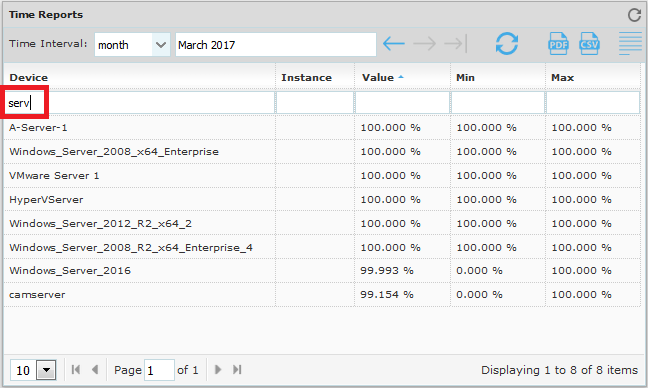Jump to latest time period arrow
The width and height of the screenshot is (648, 388).
456,44
